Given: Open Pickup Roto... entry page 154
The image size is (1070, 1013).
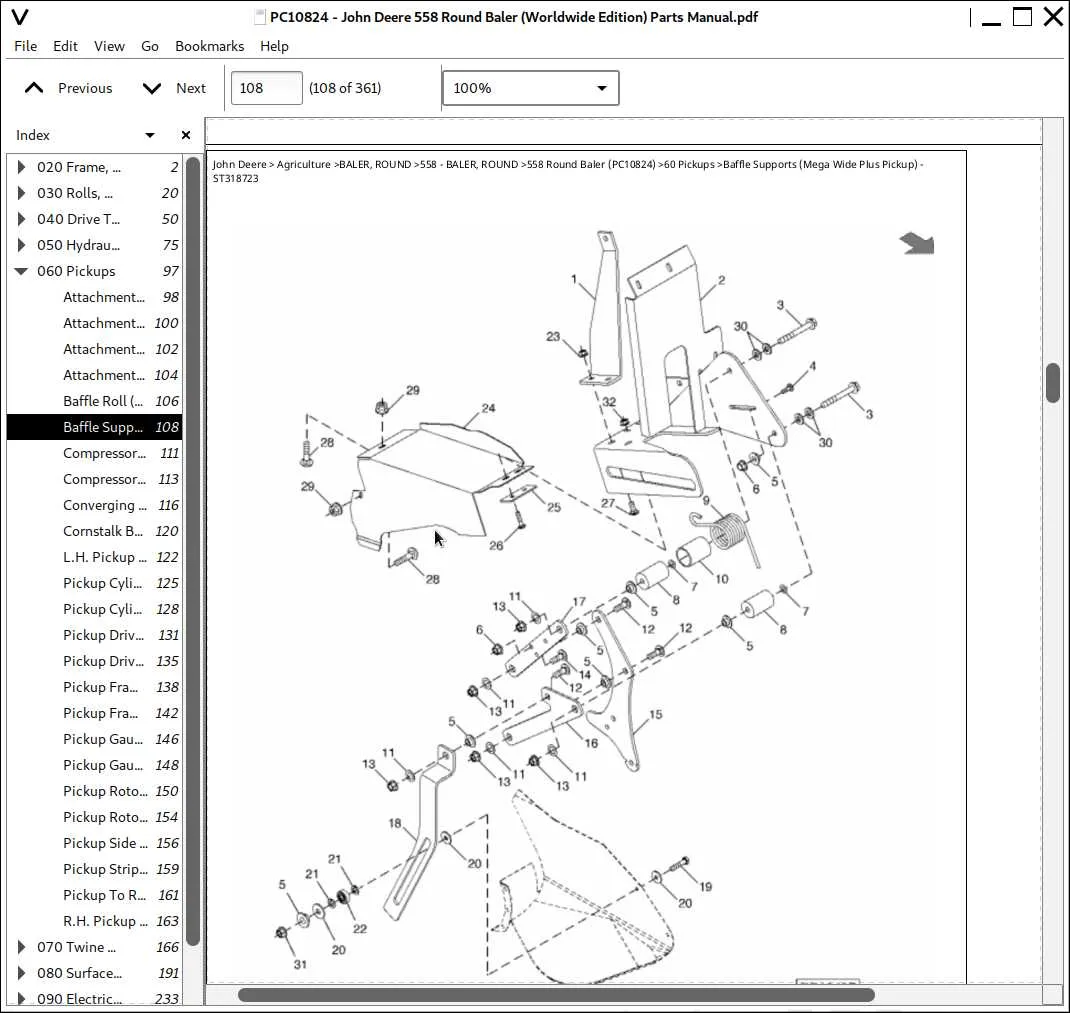Looking at the screenshot, I should pos(94,816).
